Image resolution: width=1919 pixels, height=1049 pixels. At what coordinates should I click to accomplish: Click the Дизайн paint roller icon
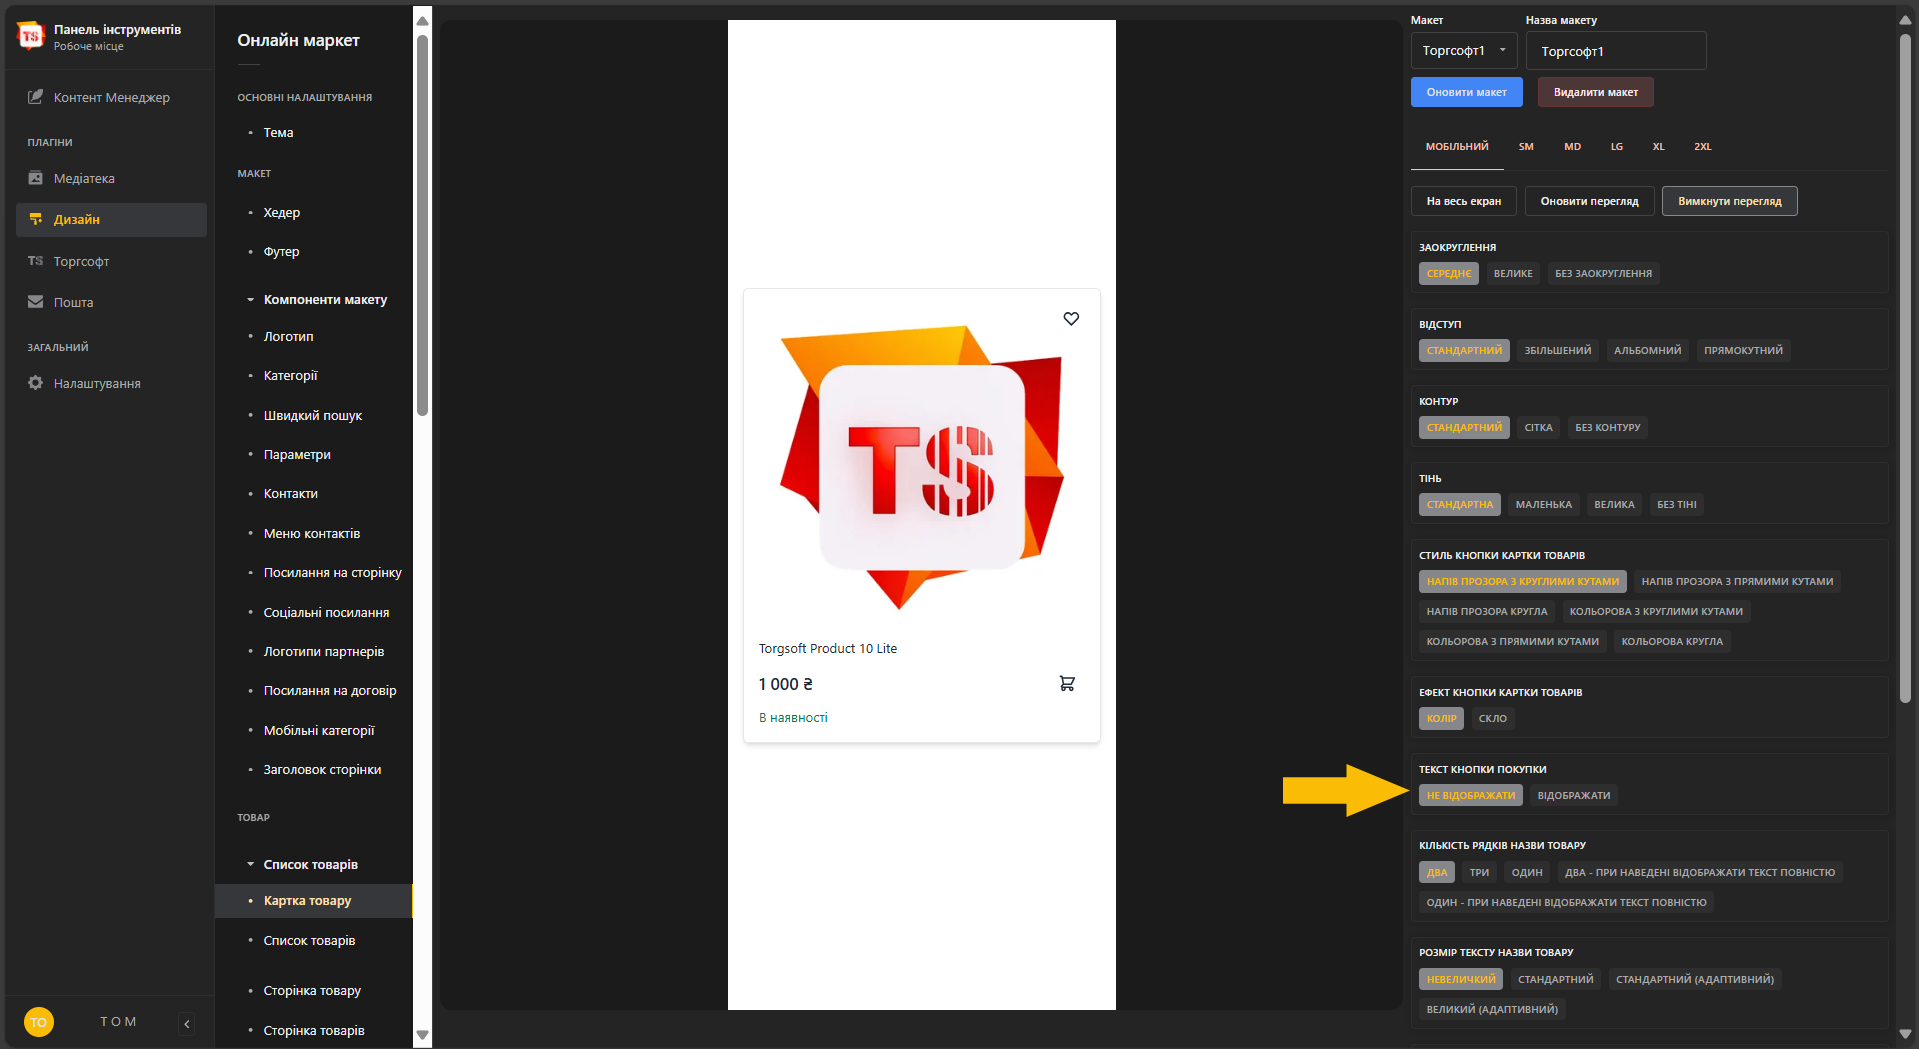(x=36, y=219)
